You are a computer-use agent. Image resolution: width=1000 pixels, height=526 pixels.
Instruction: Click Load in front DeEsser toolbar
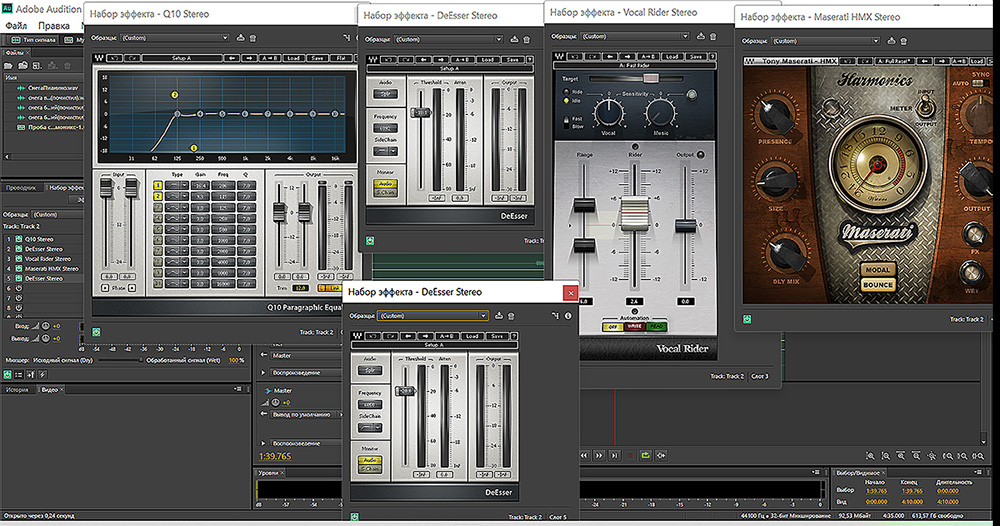click(x=472, y=336)
